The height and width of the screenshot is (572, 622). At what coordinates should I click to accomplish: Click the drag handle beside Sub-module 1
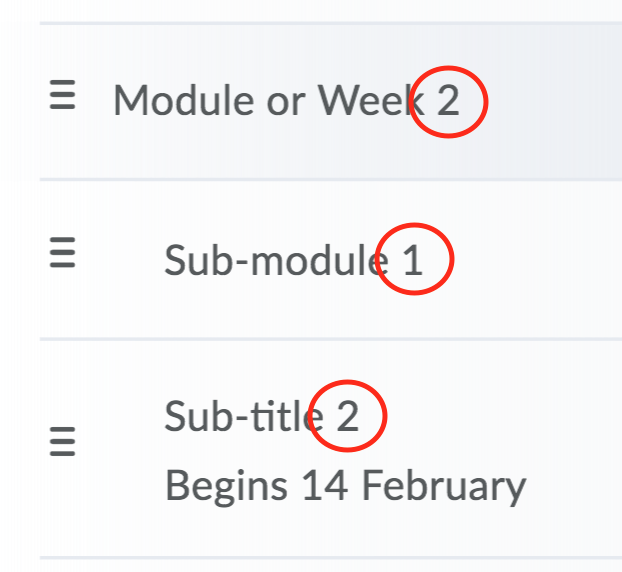63,256
